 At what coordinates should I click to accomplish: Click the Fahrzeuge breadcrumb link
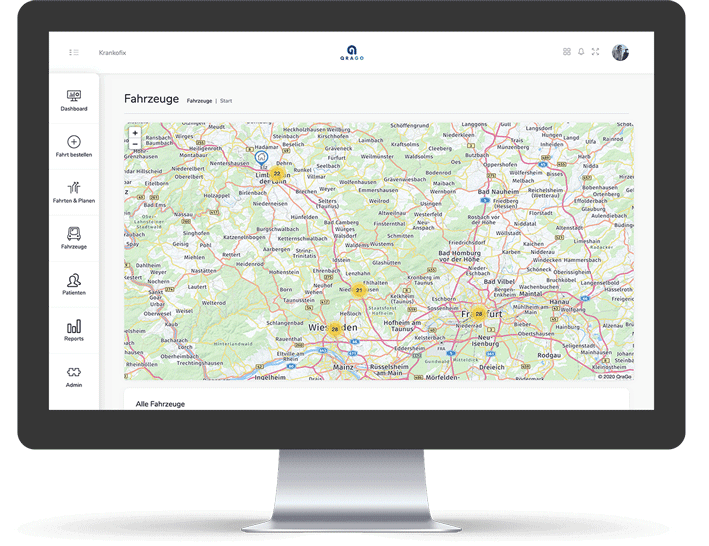tap(199, 101)
